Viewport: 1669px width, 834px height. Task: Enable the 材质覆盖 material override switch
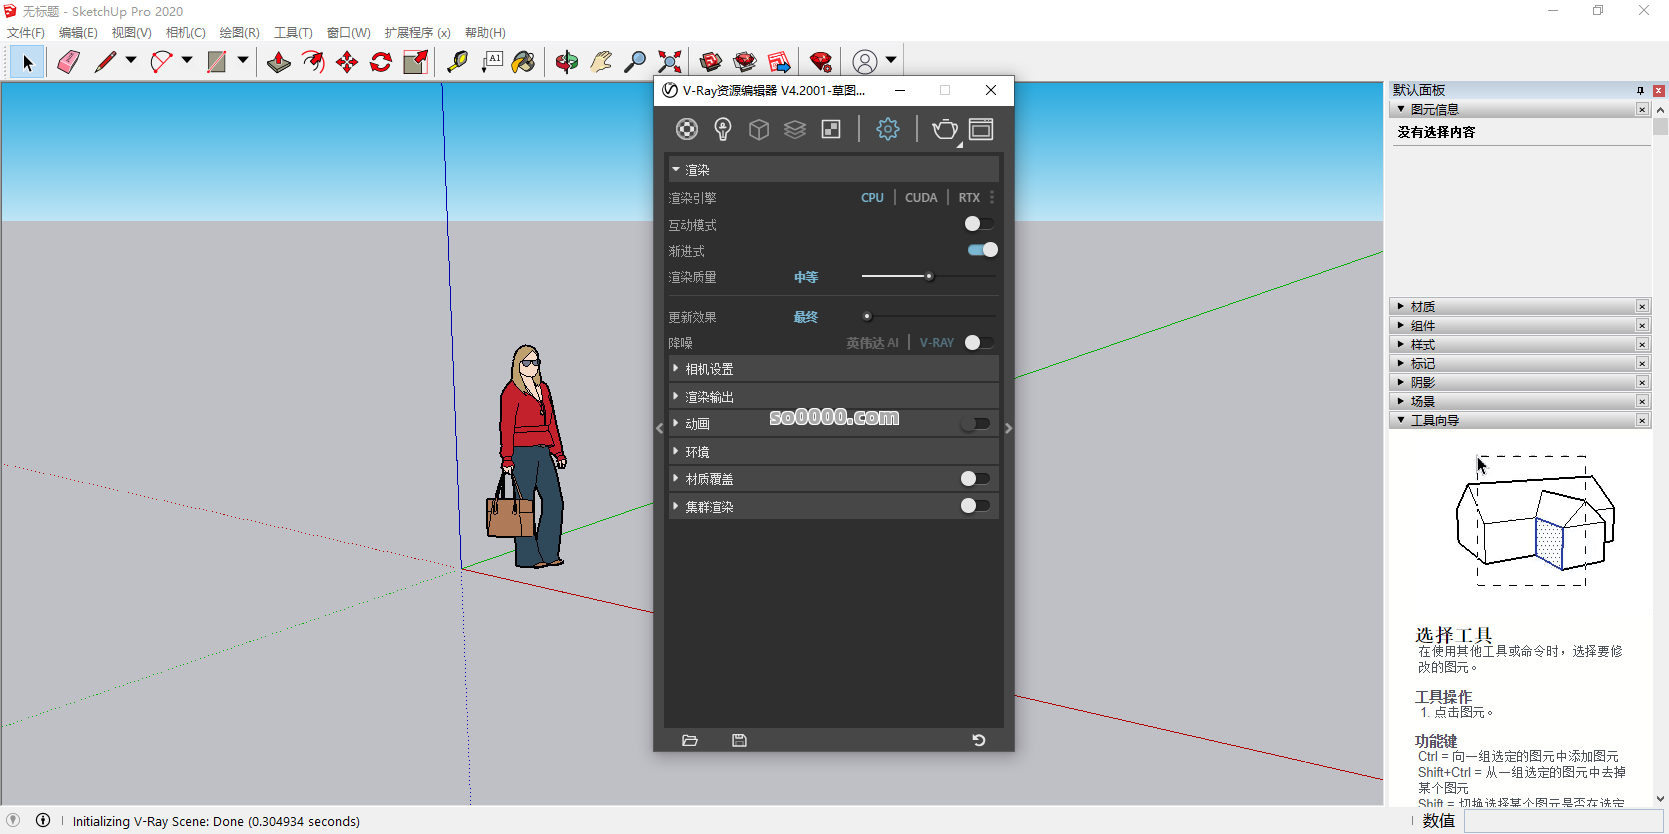(x=974, y=479)
